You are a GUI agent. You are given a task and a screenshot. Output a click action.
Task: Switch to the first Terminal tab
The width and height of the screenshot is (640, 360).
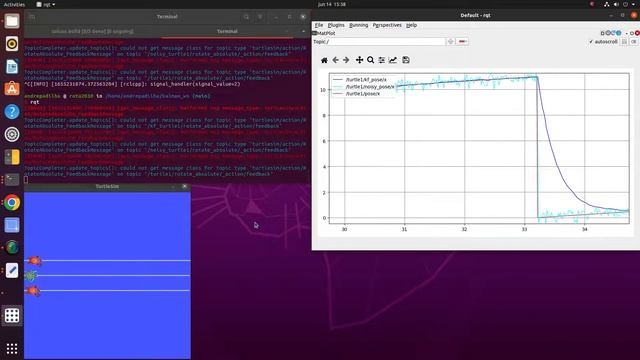point(92,31)
